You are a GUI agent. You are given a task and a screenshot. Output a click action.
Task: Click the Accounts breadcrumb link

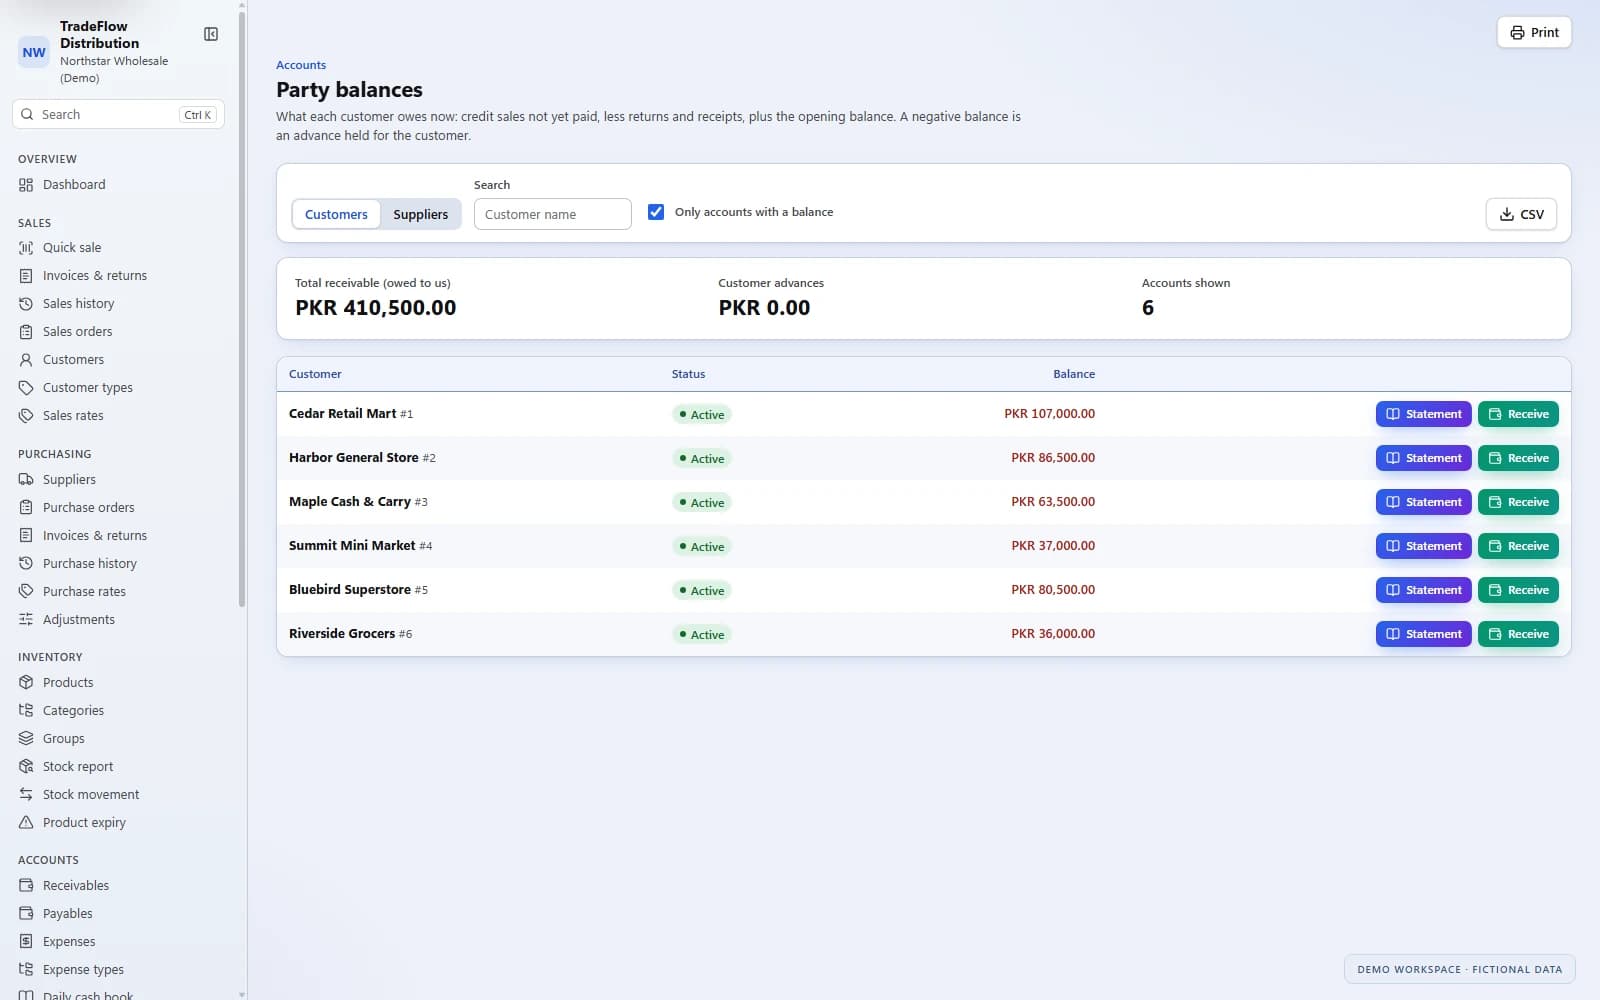[x=301, y=65]
